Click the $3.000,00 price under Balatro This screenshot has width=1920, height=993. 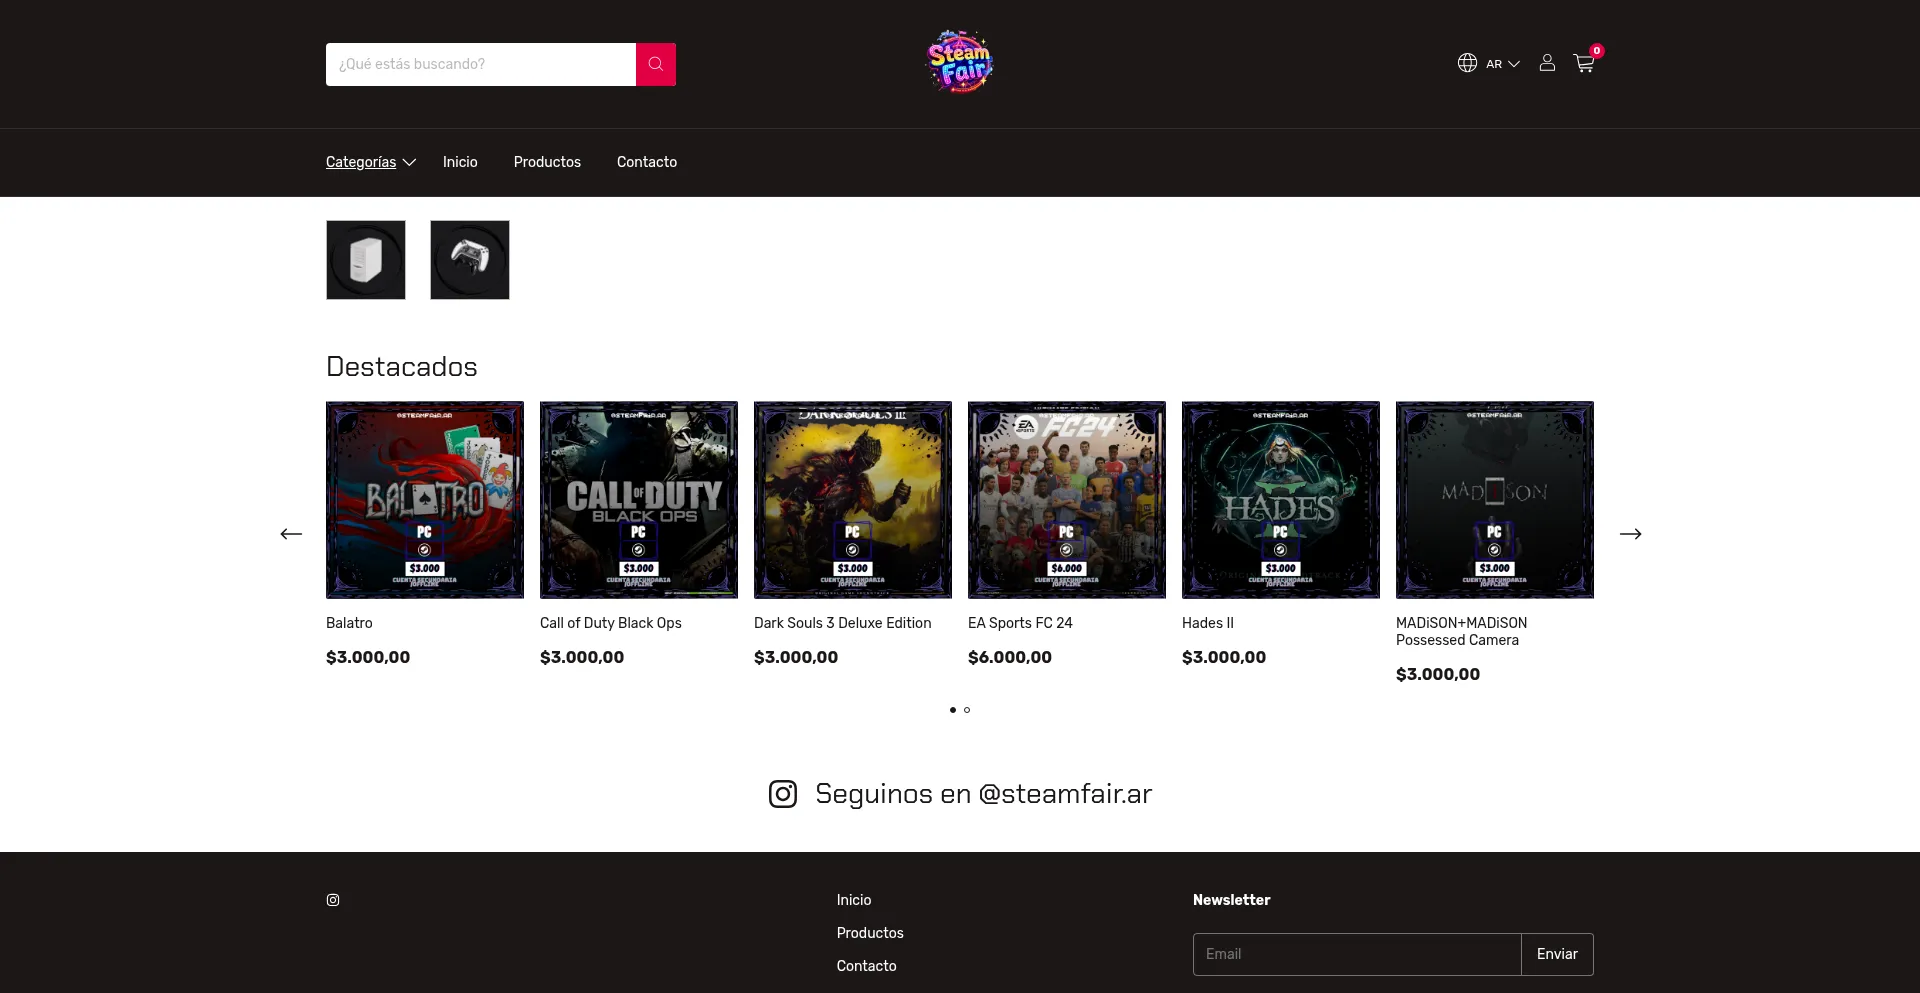(x=368, y=657)
